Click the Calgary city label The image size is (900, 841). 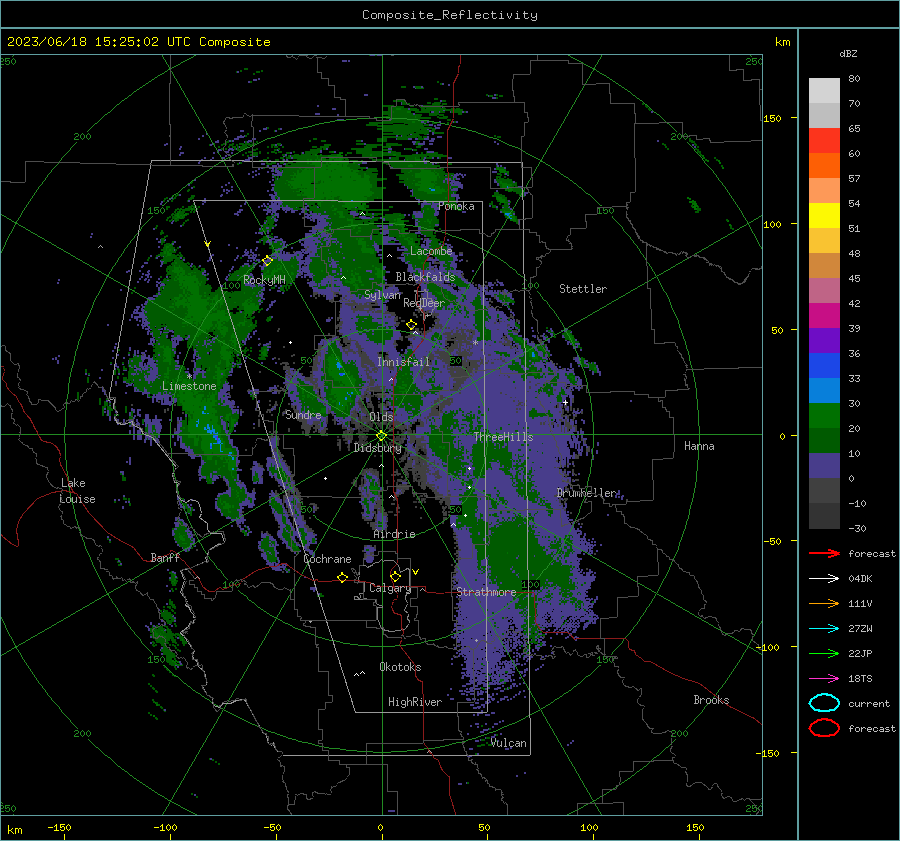tap(390, 588)
